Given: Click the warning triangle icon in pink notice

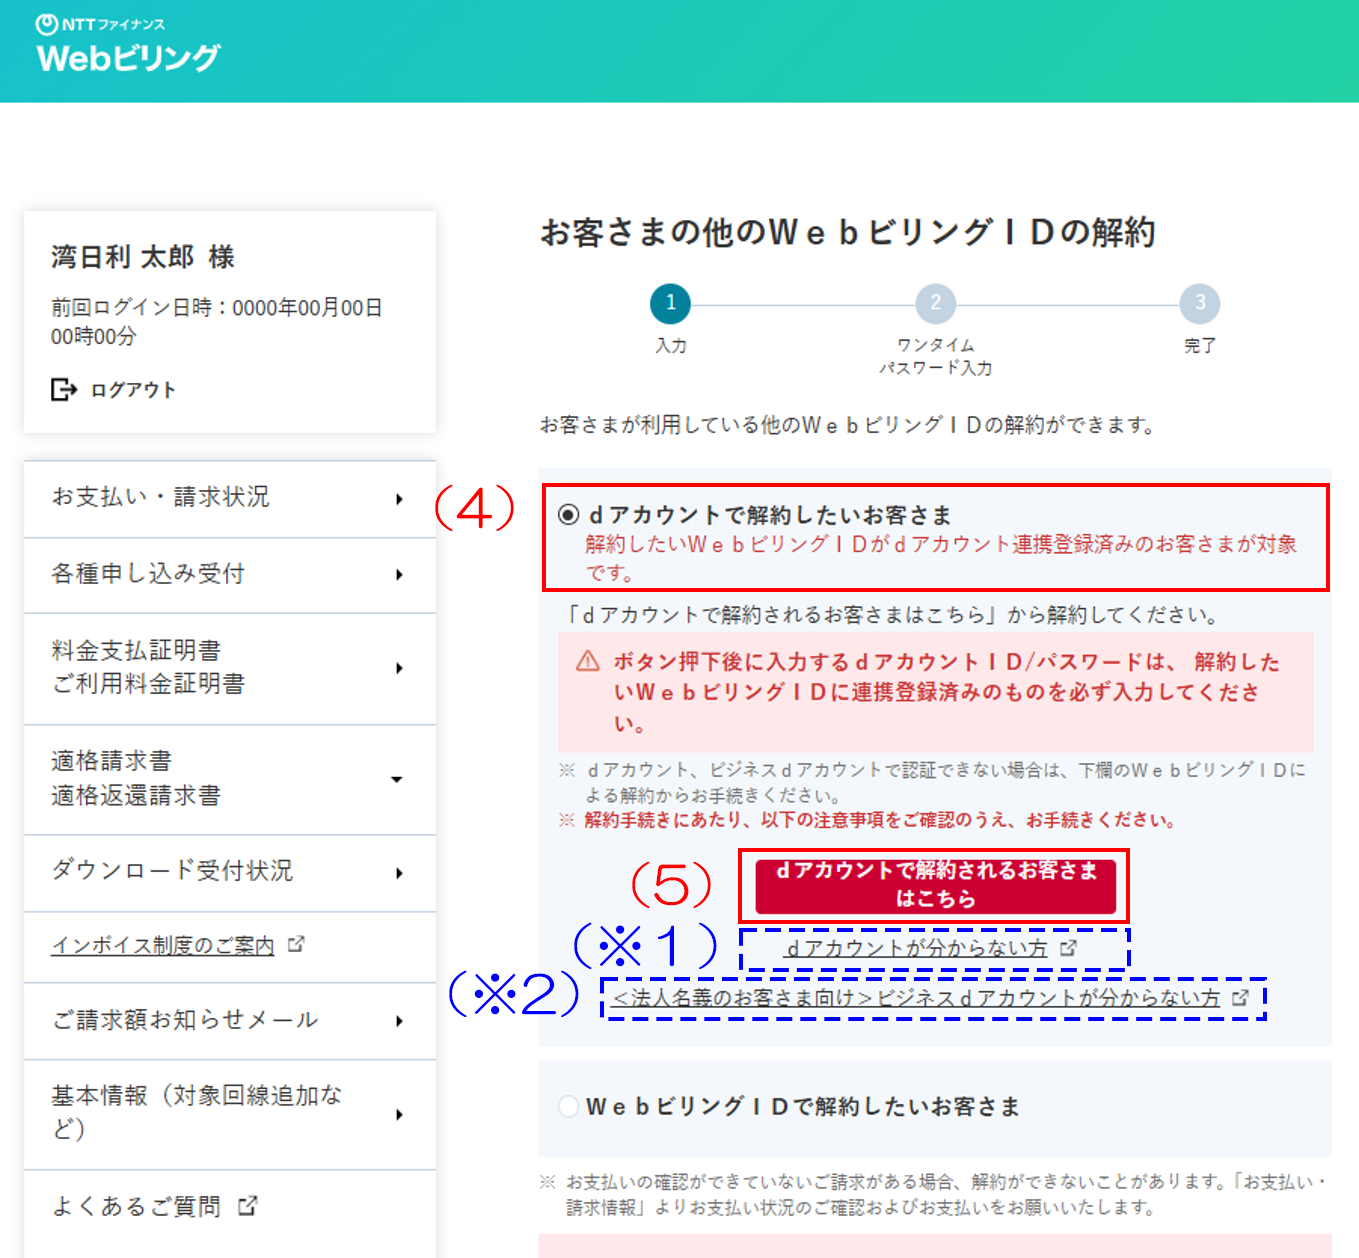Looking at the screenshot, I should pos(588,661).
